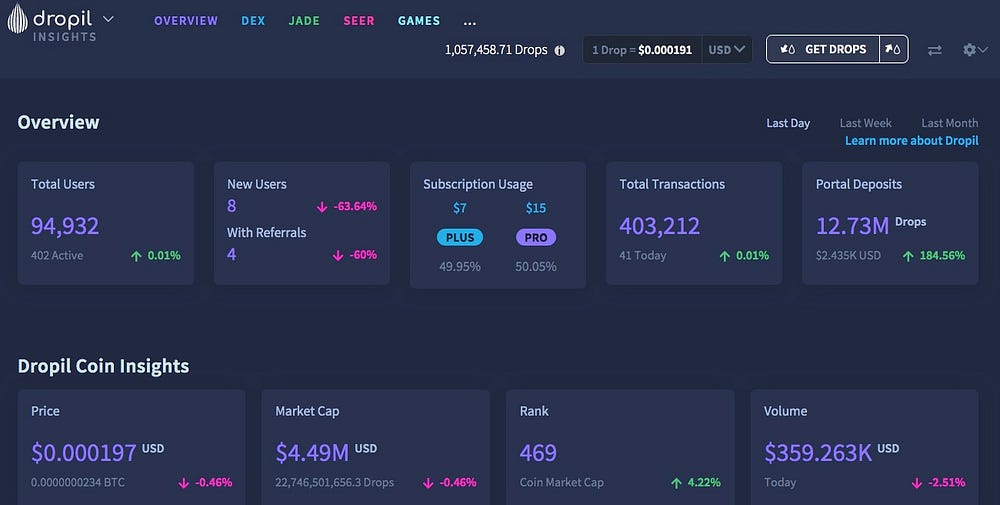
Task: Click the Volume -2.51% change
Action: click(x=938, y=482)
